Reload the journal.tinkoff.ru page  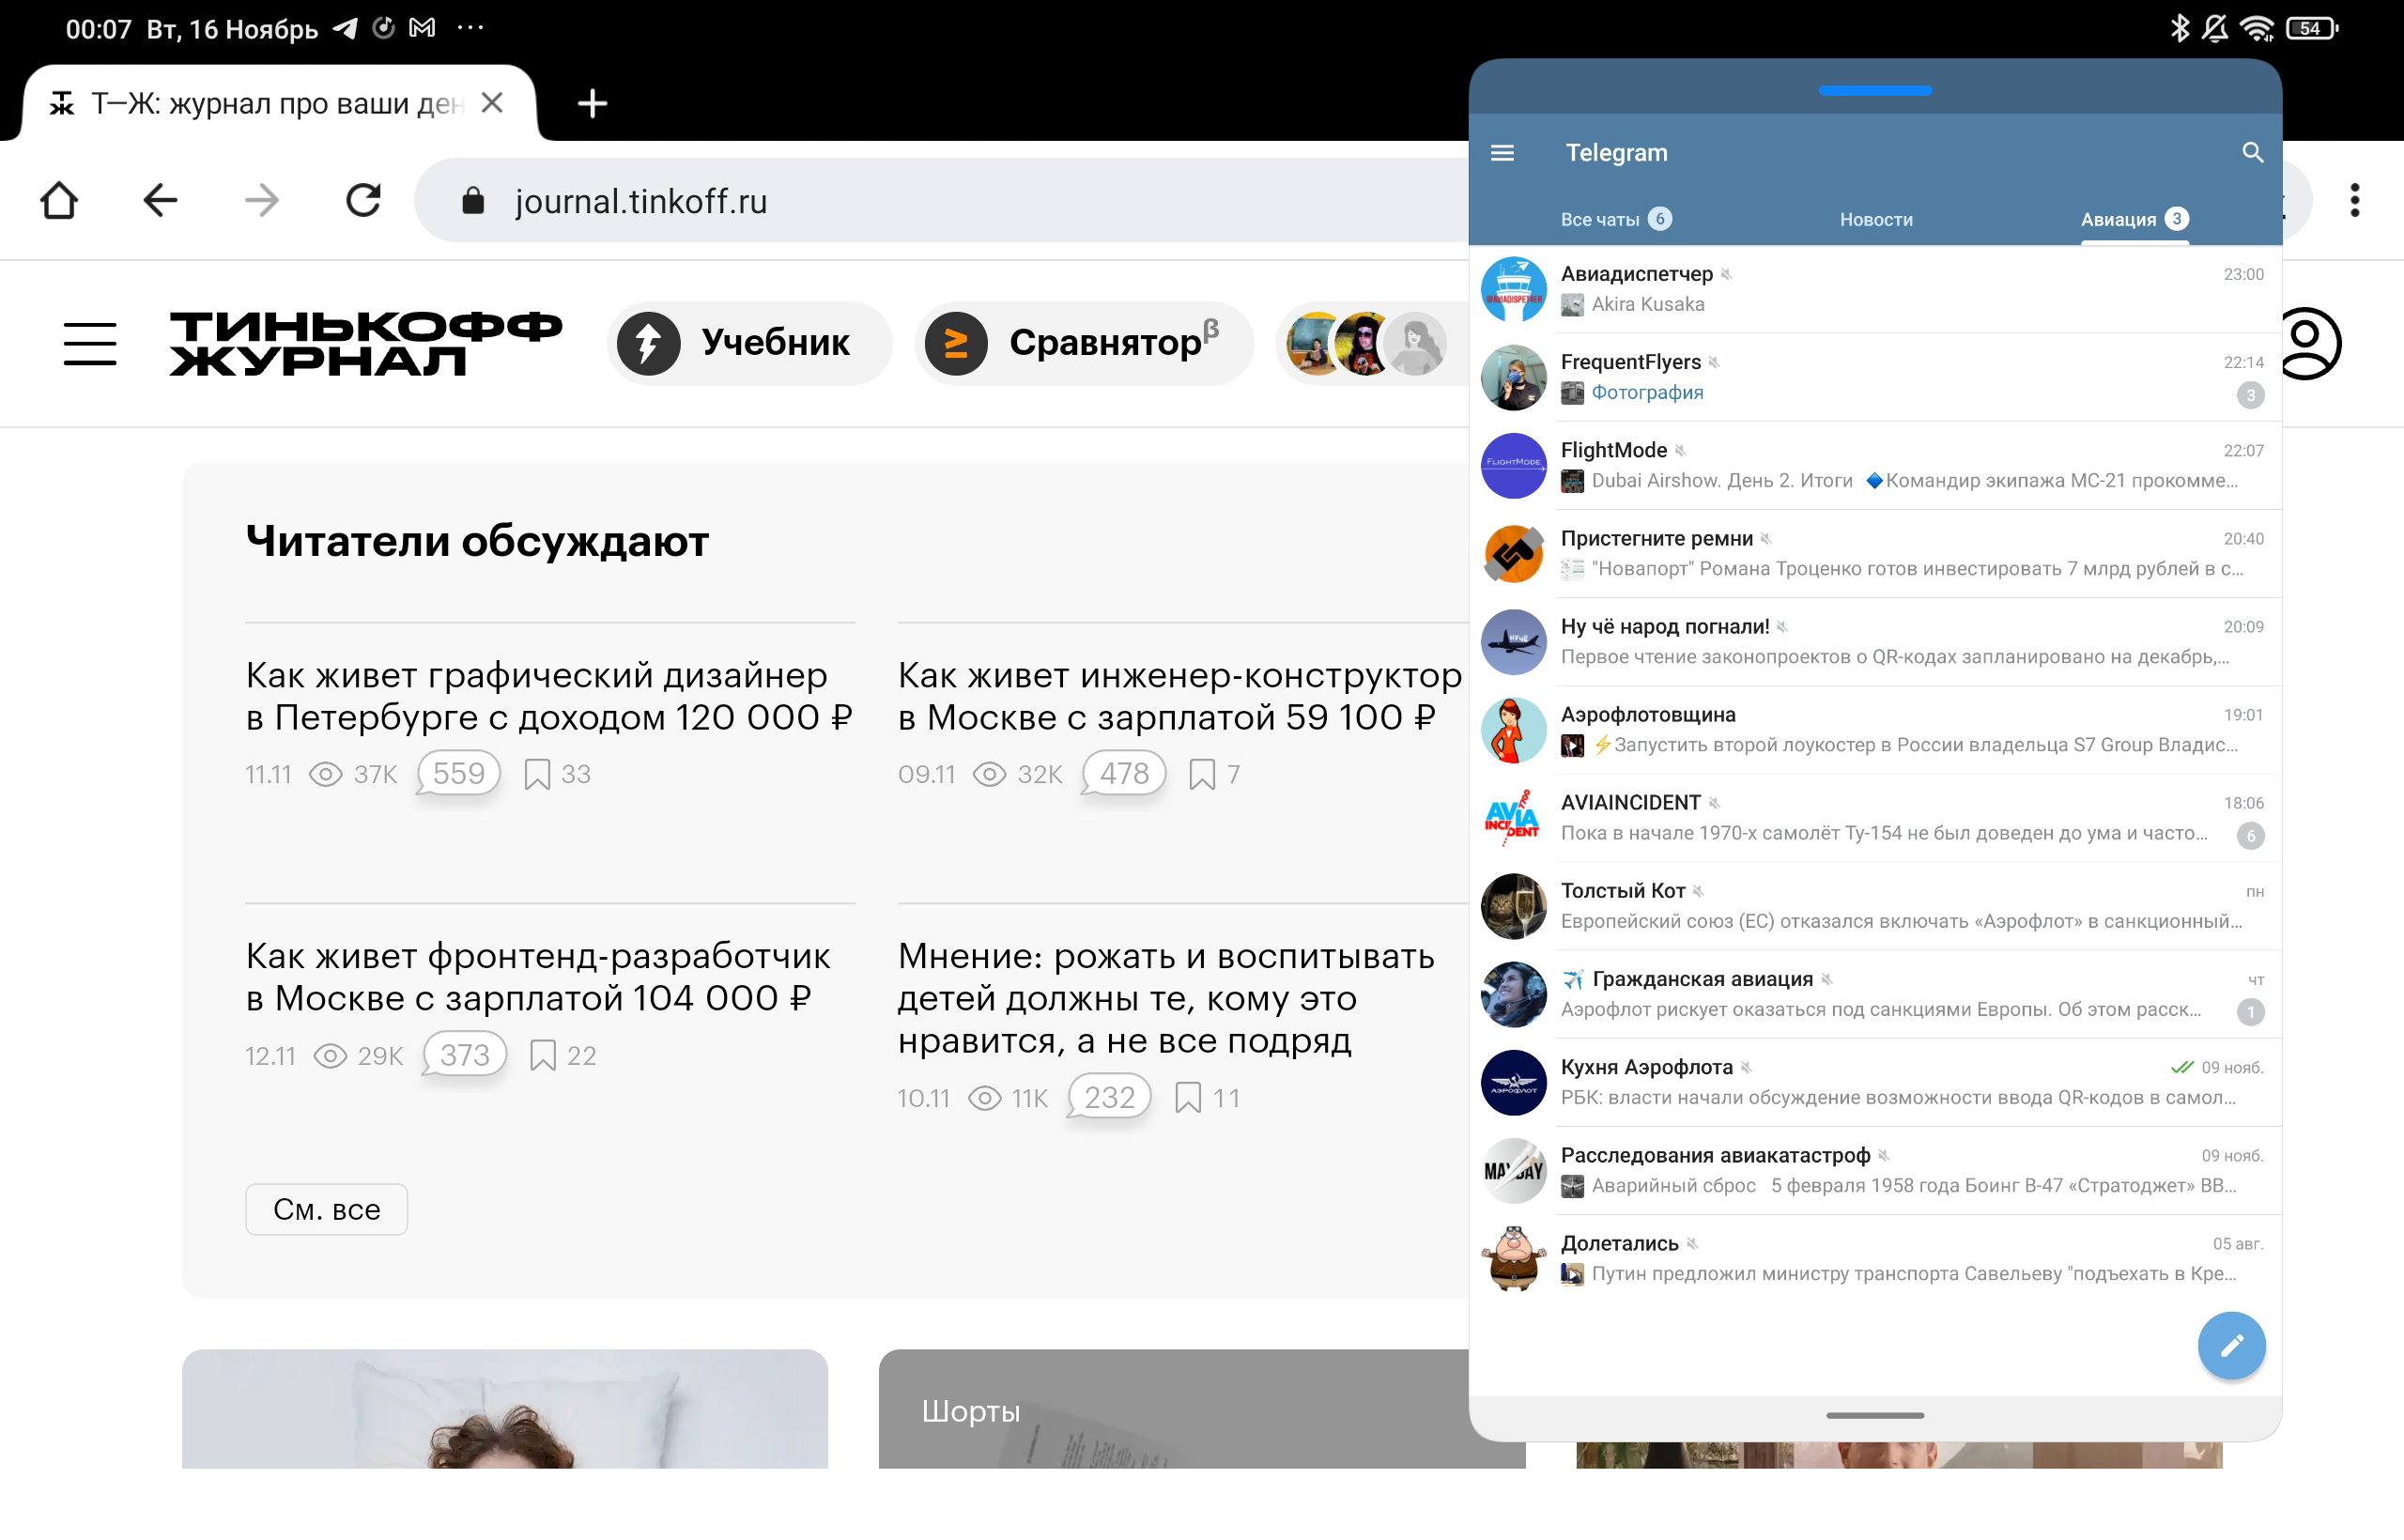(363, 201)
